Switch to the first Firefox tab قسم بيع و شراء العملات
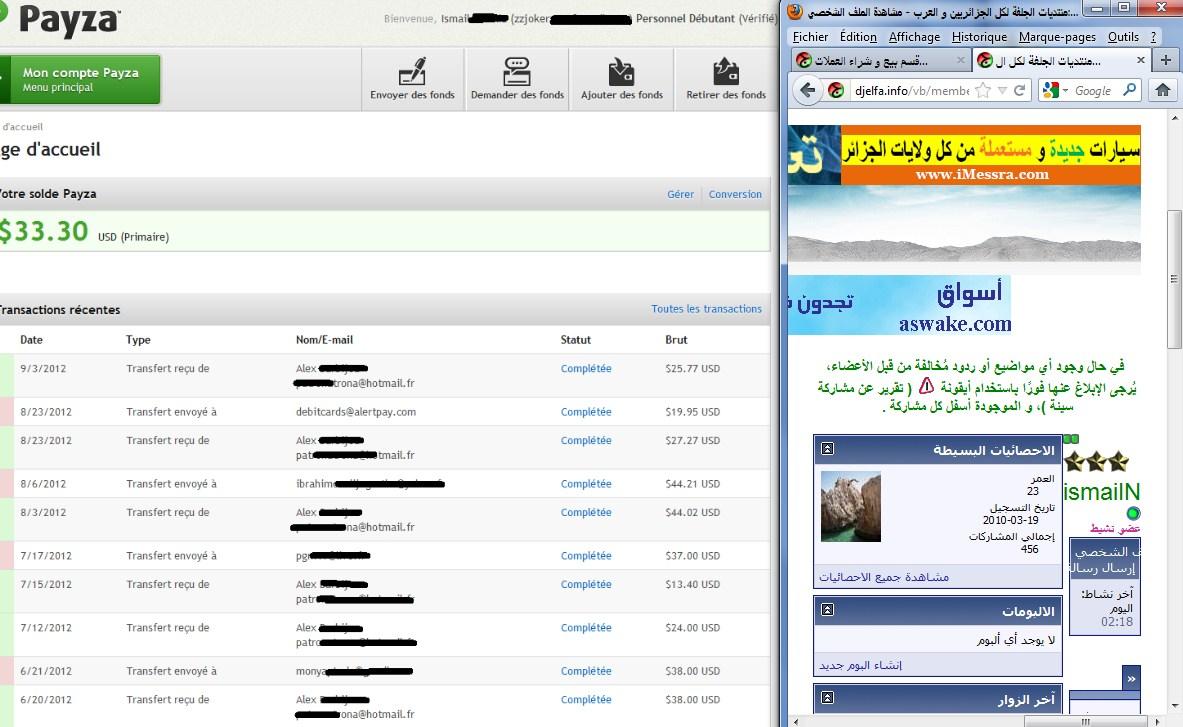 [880, 60]
